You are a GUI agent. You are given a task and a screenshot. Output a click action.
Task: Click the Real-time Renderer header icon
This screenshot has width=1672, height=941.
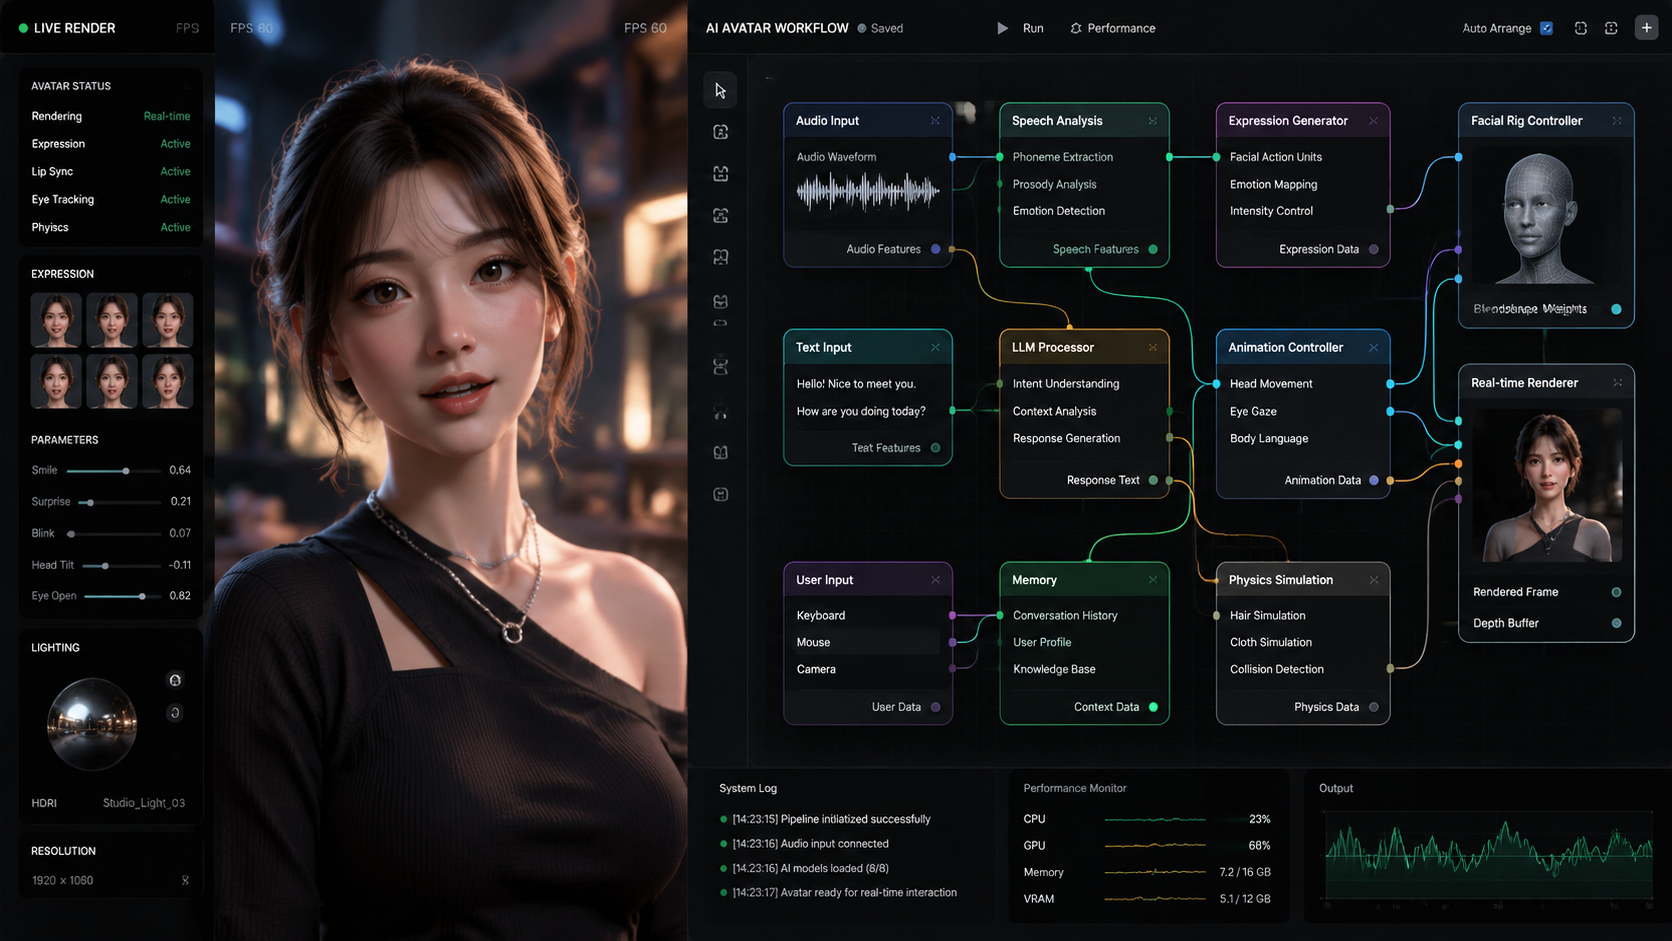pos(1617,383)
